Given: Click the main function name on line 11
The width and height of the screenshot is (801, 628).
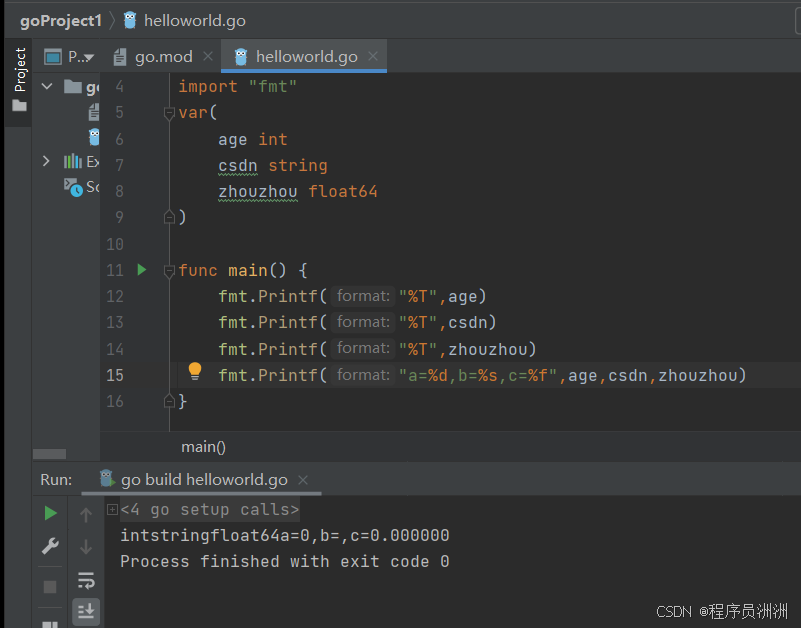Looking at the screenshot, I should click(x=248, y=270).
